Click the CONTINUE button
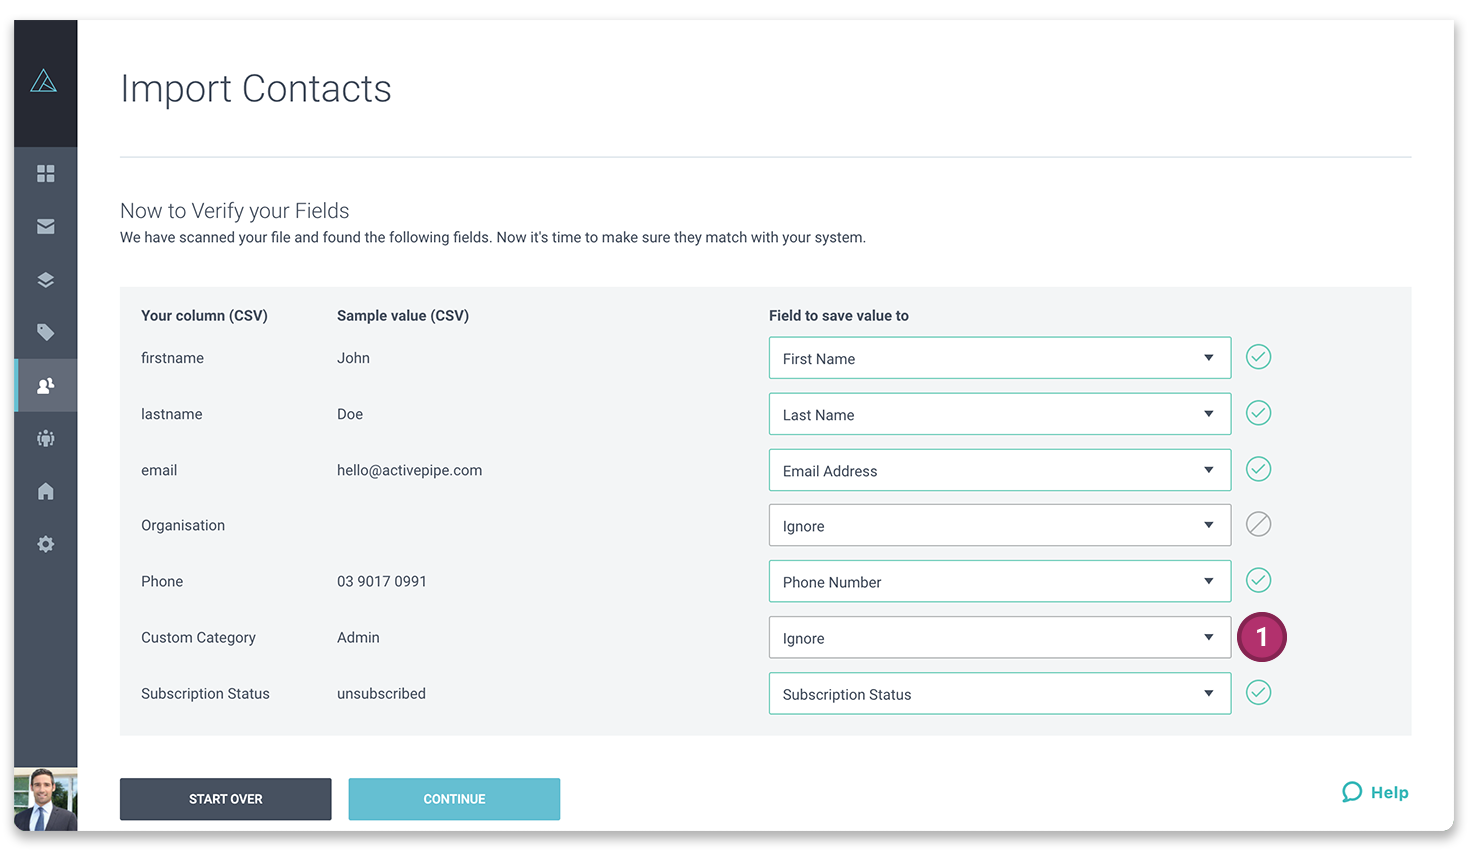The width and height of the screenshot is (1469, 852). tap(454, 799)
